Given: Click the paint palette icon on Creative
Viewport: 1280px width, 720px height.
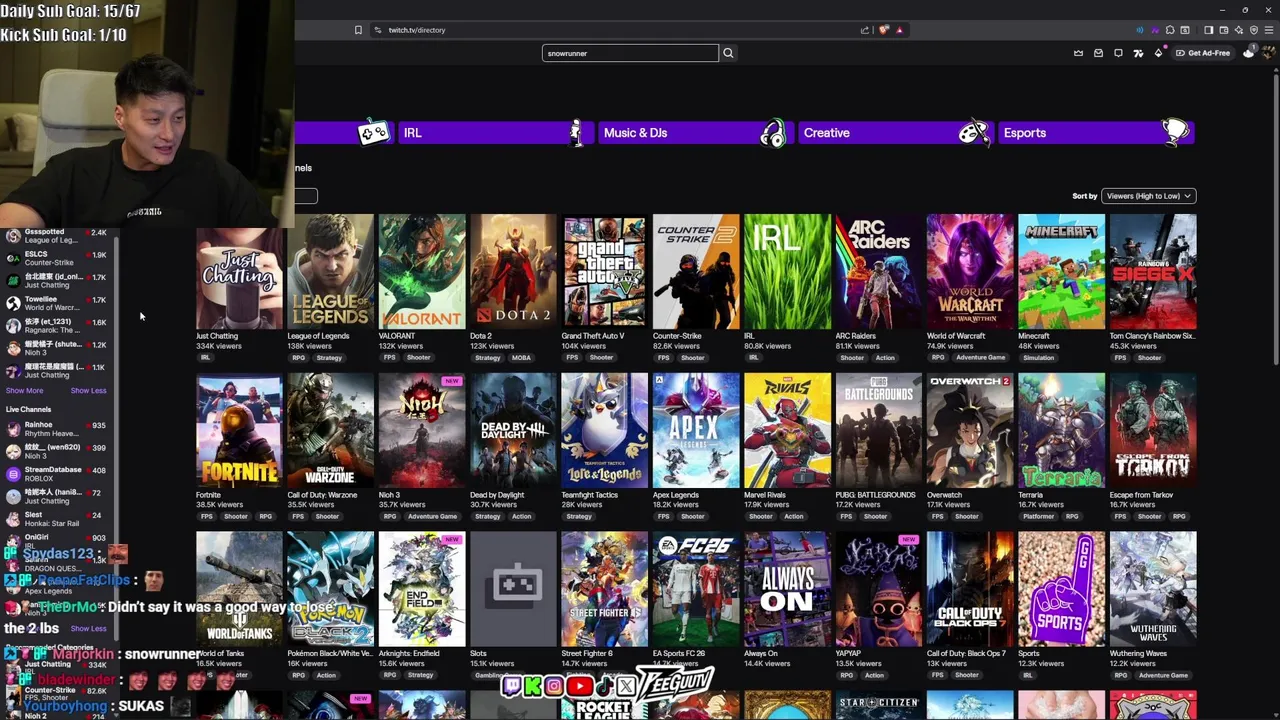Looking at the screenshot, I should [x=973, y=132].
